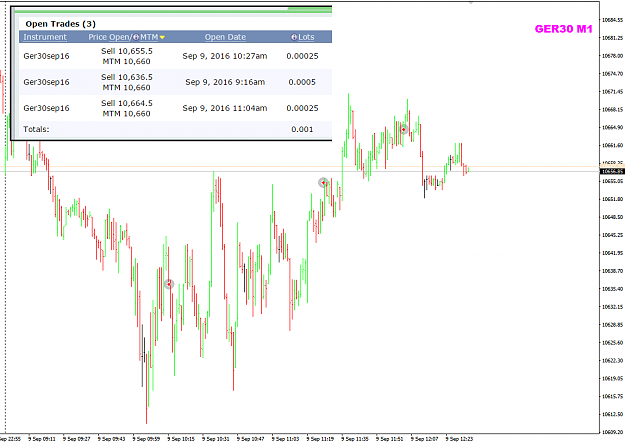Click the 9 Sep 10:15 time label

click(x=181, y=439)
